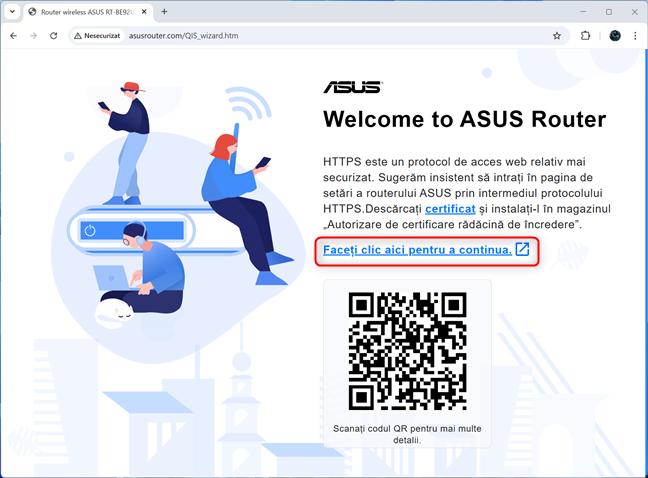Click the forward navigation arrow
Screen dimensions: 648x478
tap(33, 36)
